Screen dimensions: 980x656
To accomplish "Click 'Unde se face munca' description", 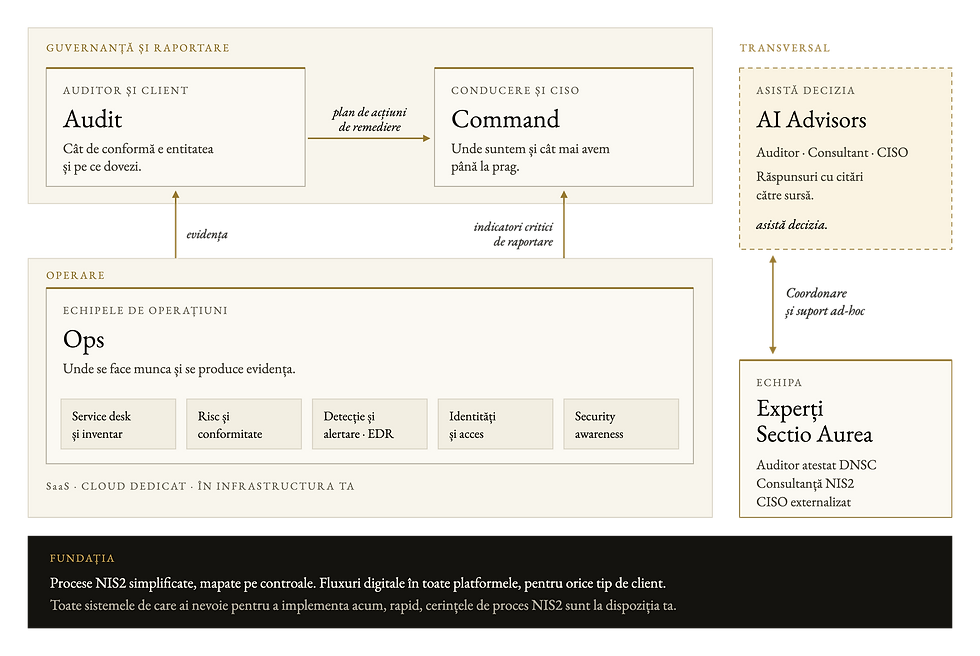I will 179,369.
